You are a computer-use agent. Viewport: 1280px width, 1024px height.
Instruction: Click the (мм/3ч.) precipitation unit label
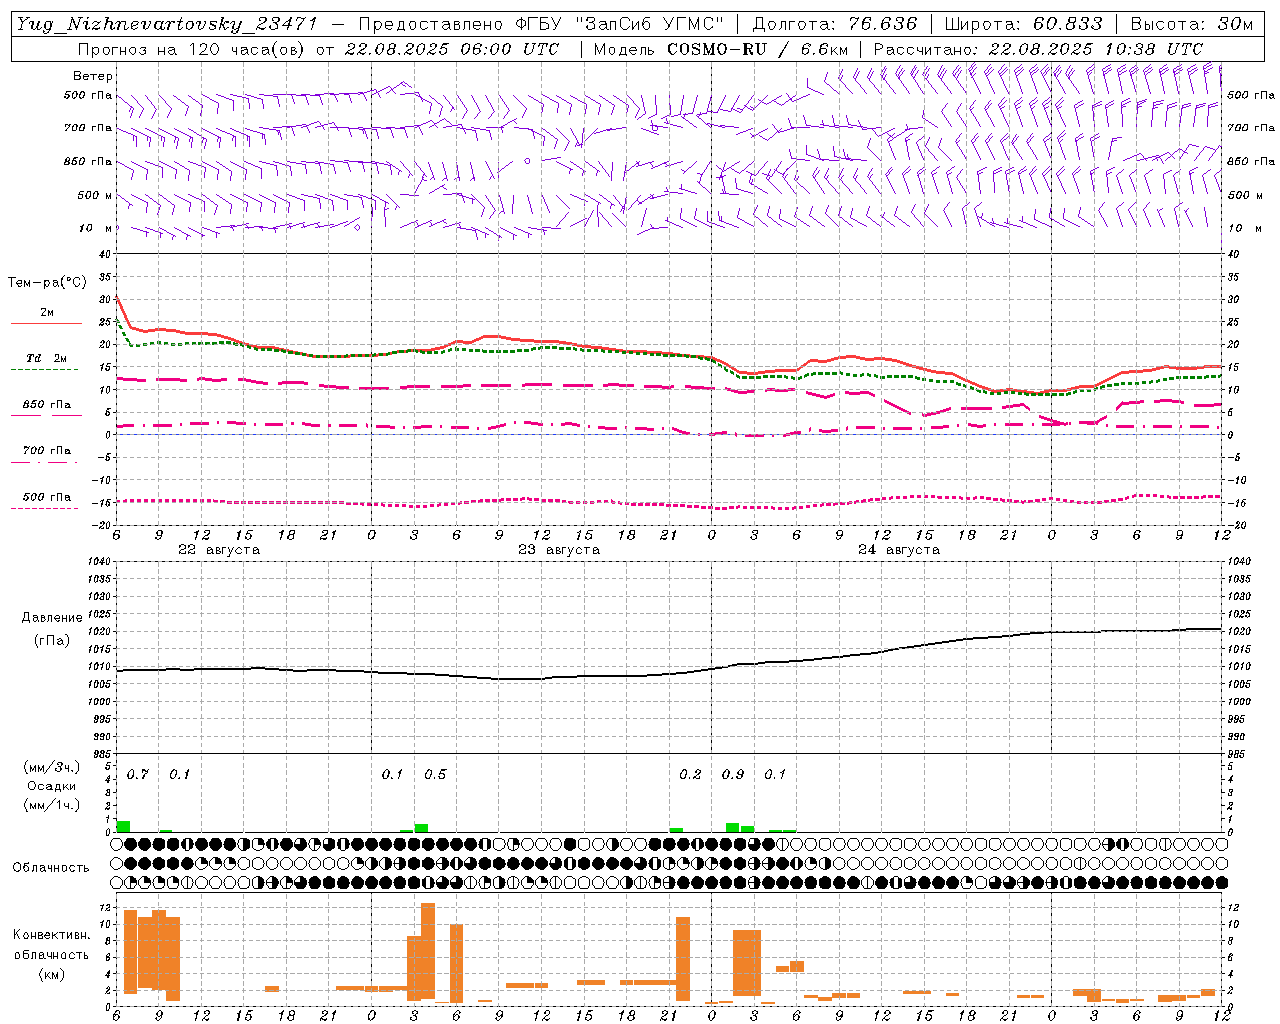pos(52,768)
